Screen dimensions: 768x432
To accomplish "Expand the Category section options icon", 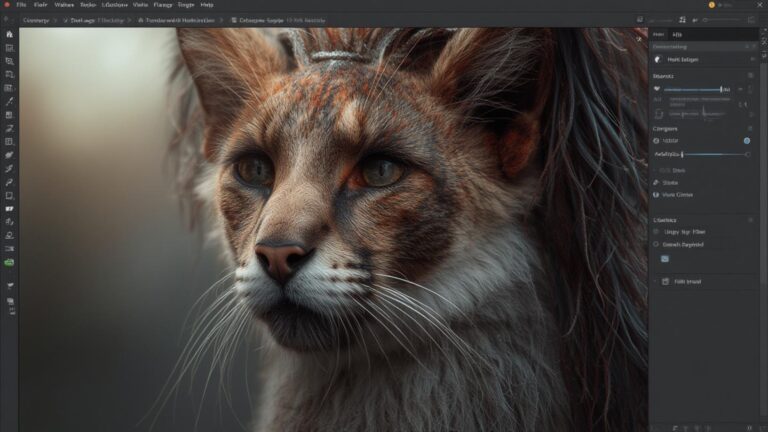I will coord(748,129).
